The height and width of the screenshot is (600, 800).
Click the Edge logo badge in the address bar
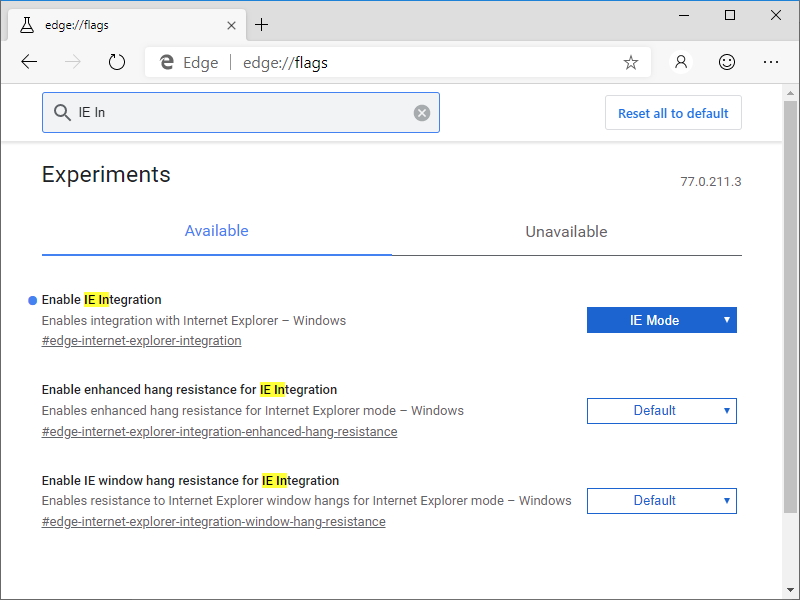tap(166, 61)
